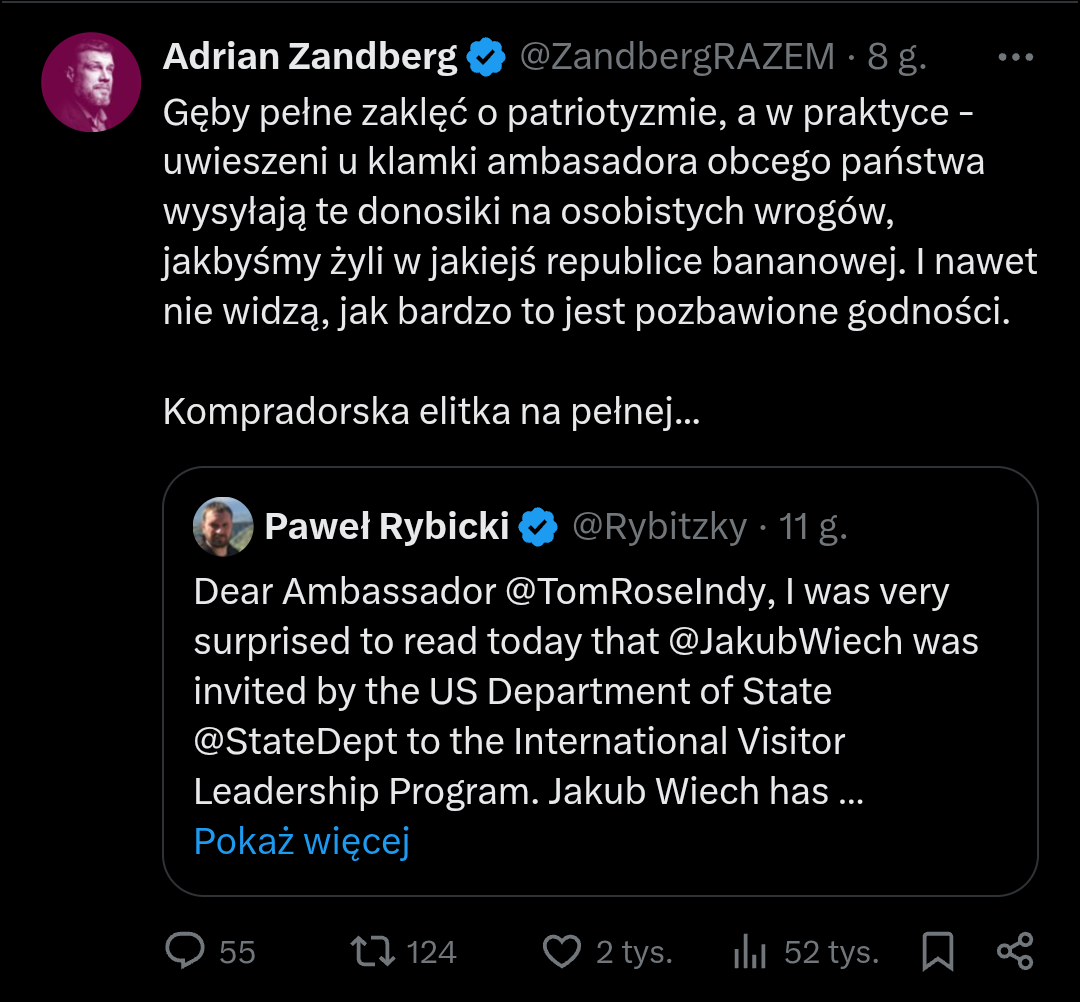Click the Adrian Zandberg display name
The image size is (1080, 1002).
coord(310,57)
